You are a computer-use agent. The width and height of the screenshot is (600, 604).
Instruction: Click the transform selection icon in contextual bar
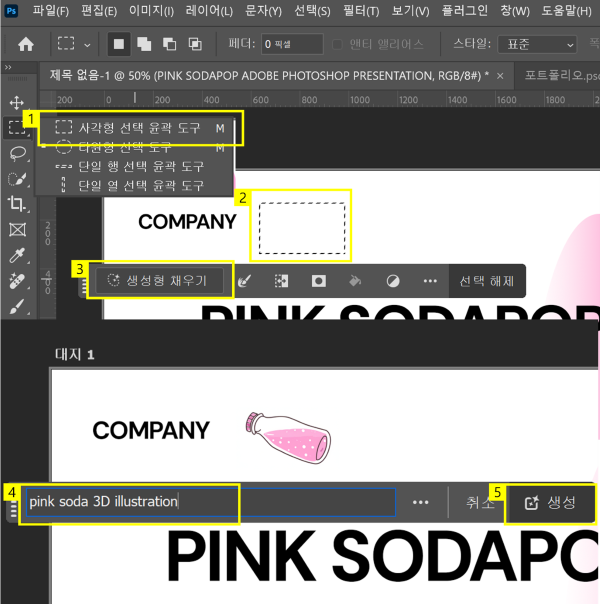tap(281, 281)
